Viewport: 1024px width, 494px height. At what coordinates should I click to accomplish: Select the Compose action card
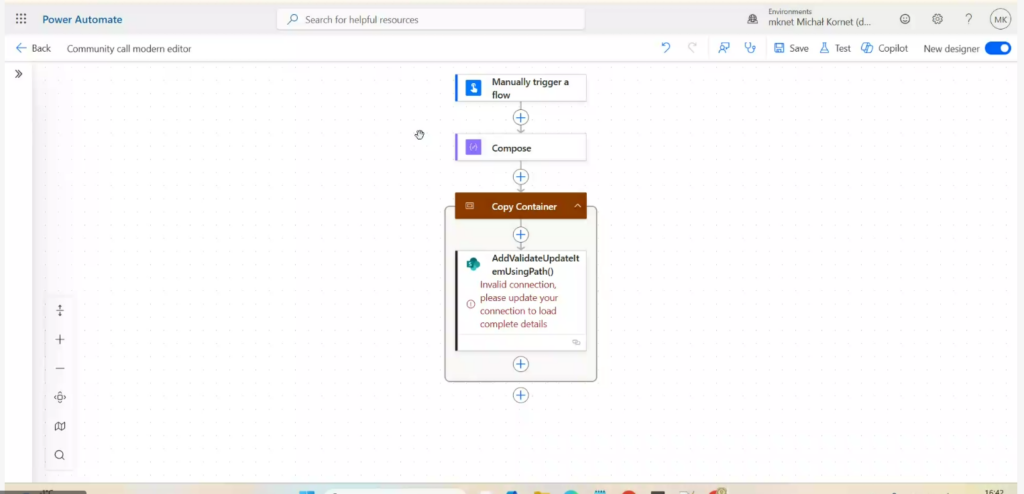[x=520, y=148]
